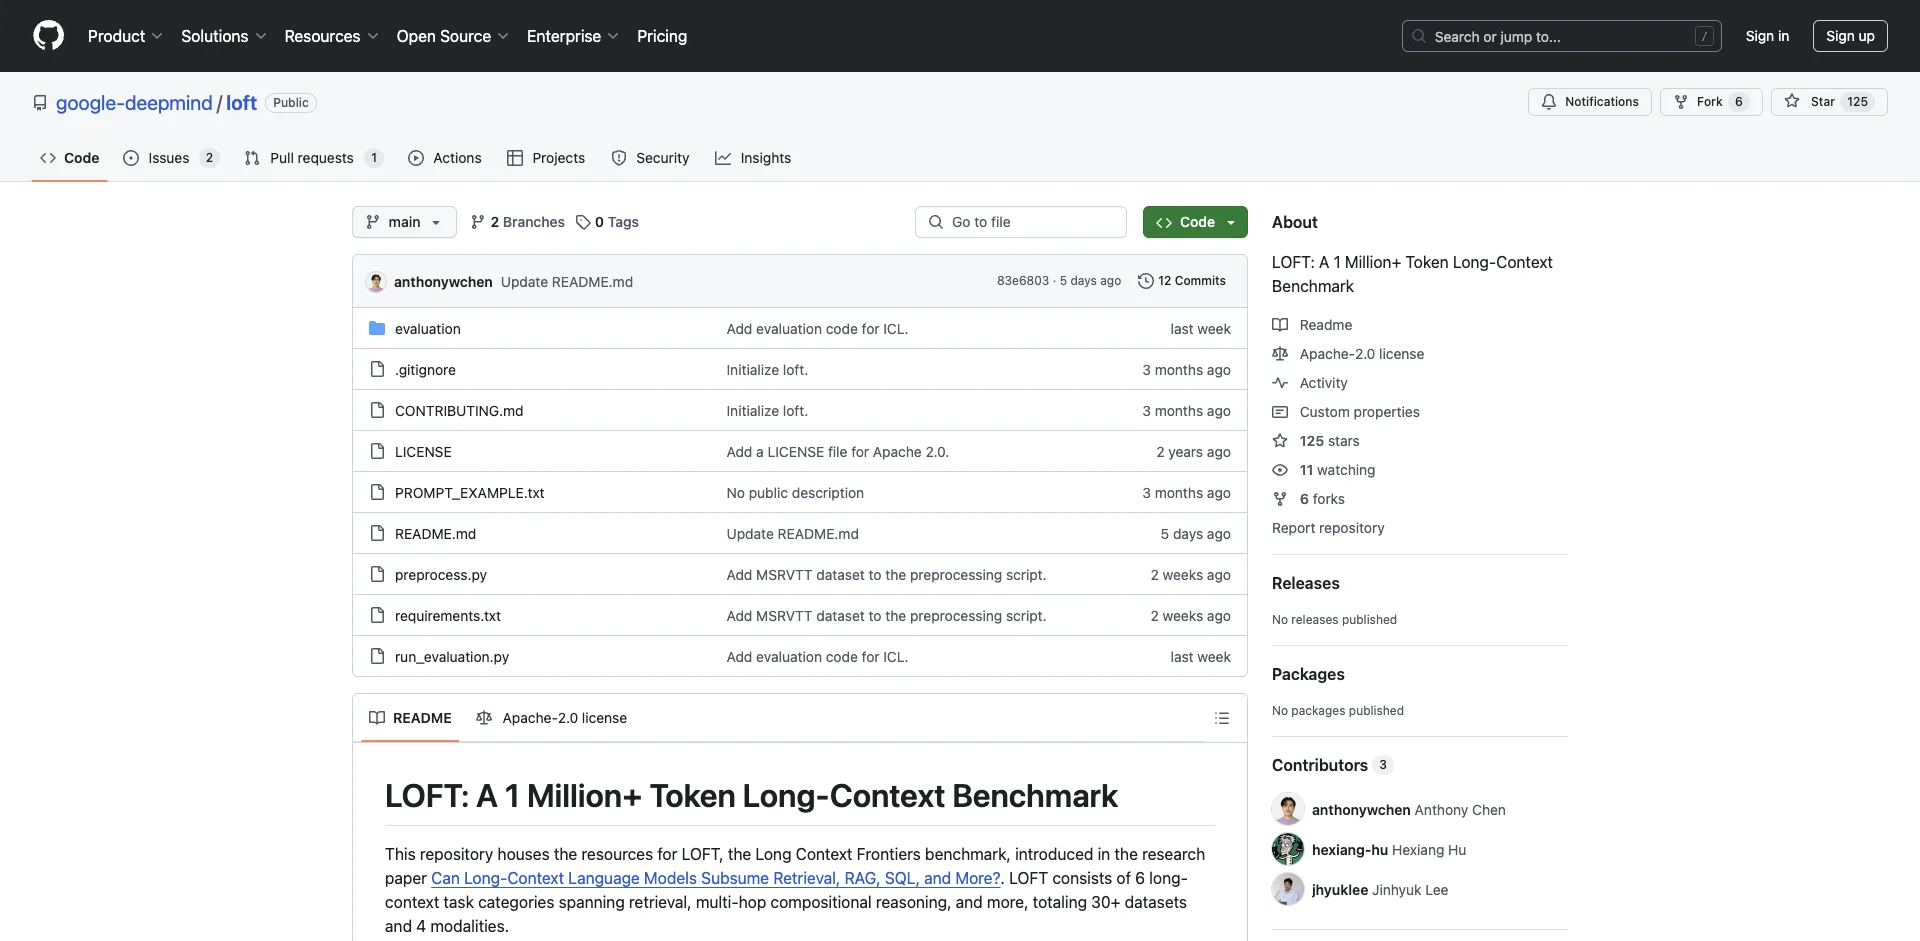Click the fork icon next to 6 forks
The width and height of the screenshot is (1920, 941).
click(1280, 499)
